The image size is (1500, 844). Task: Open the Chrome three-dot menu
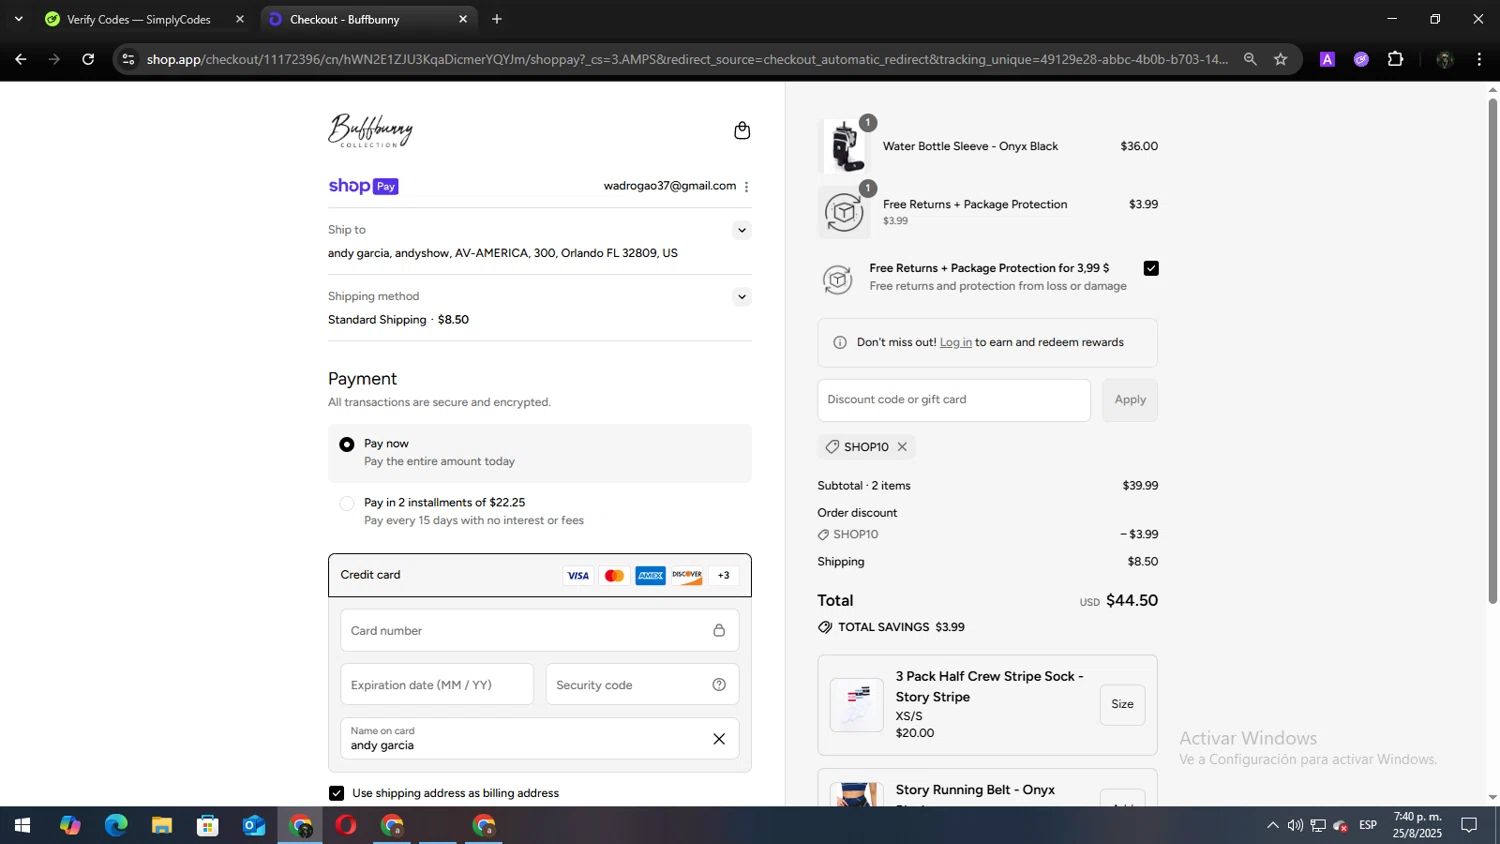[1479, 59]
